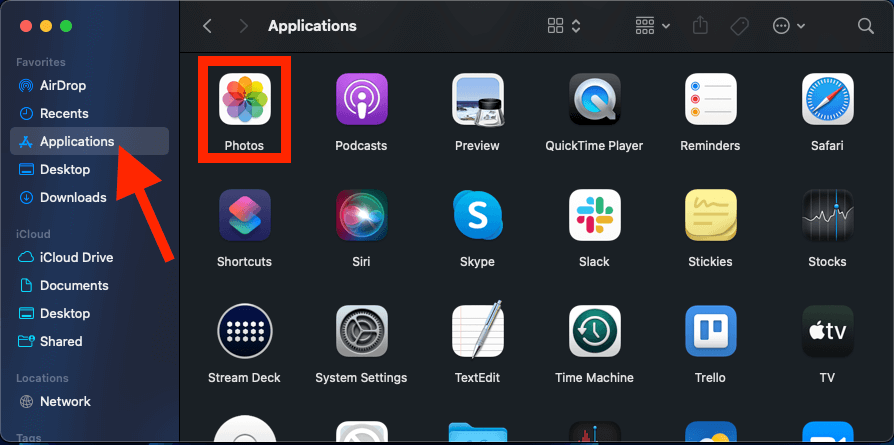Go back in Finder history
894x445 pixels.
click(x=208, y=26)
